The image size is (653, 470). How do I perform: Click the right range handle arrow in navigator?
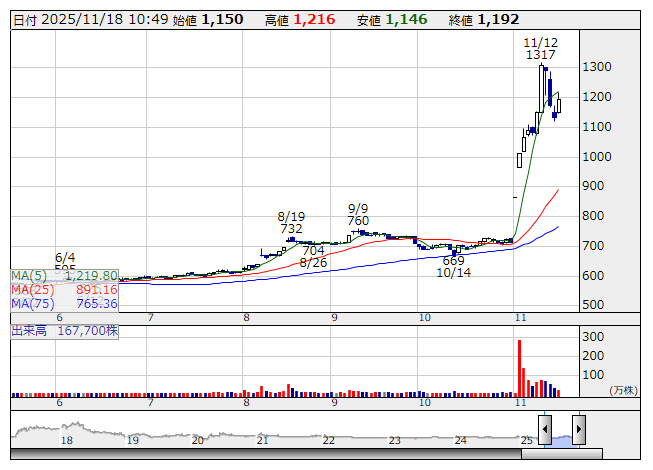578,430
